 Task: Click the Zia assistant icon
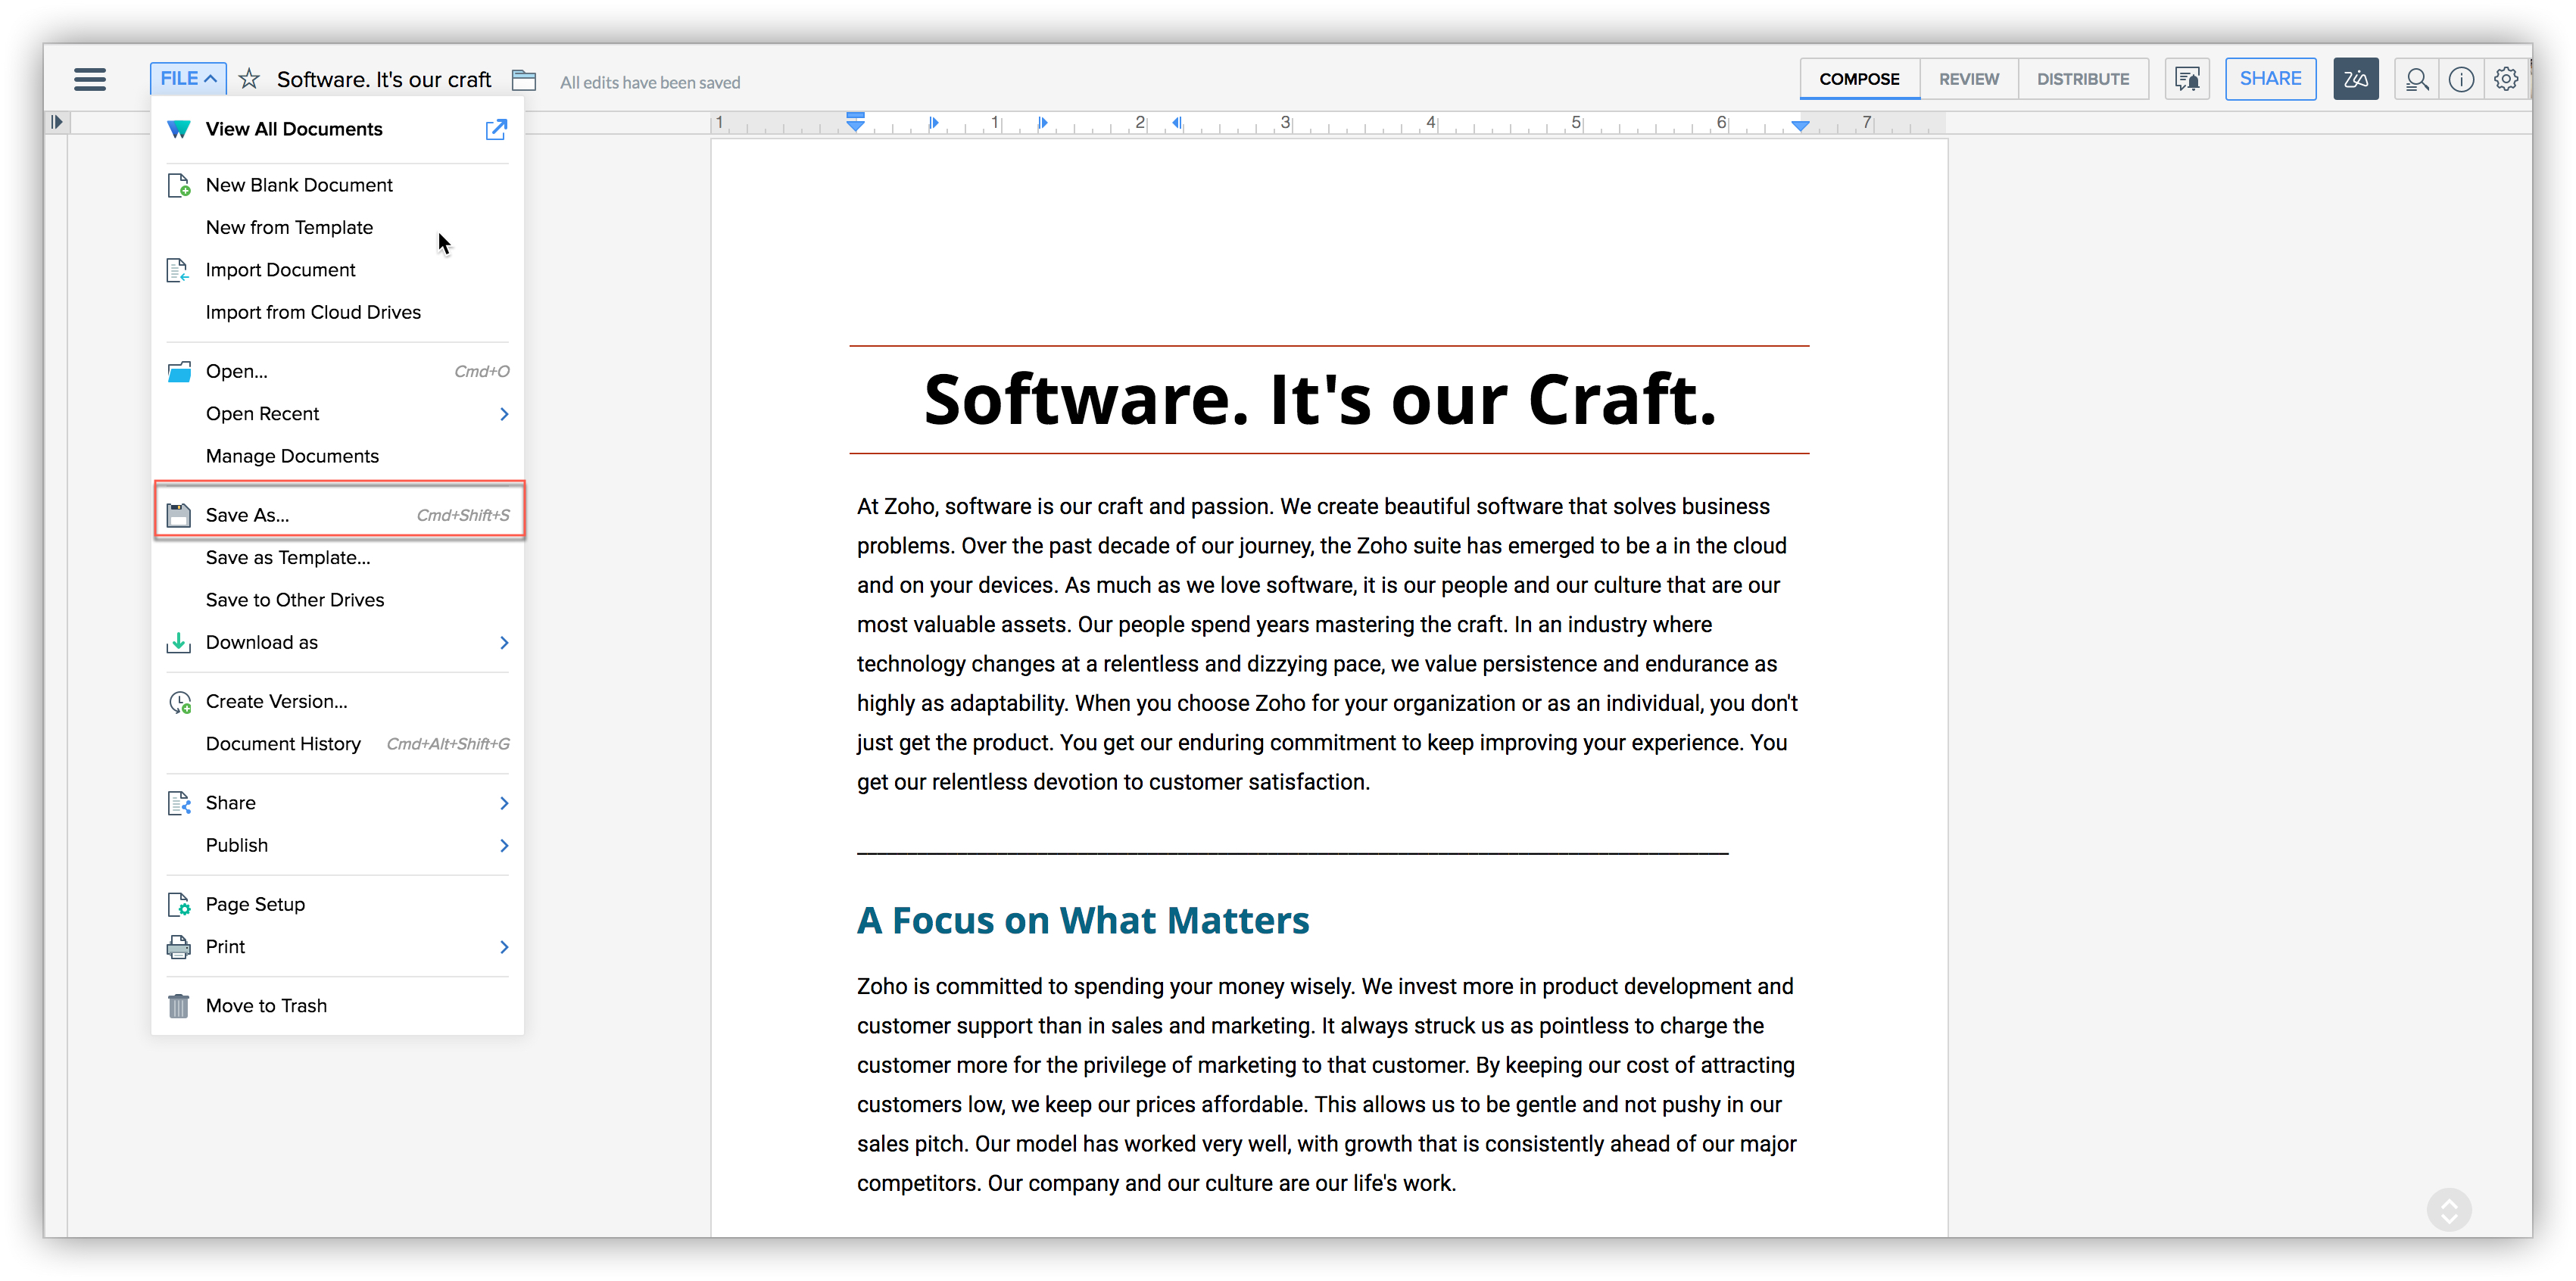pos(2355,79)
